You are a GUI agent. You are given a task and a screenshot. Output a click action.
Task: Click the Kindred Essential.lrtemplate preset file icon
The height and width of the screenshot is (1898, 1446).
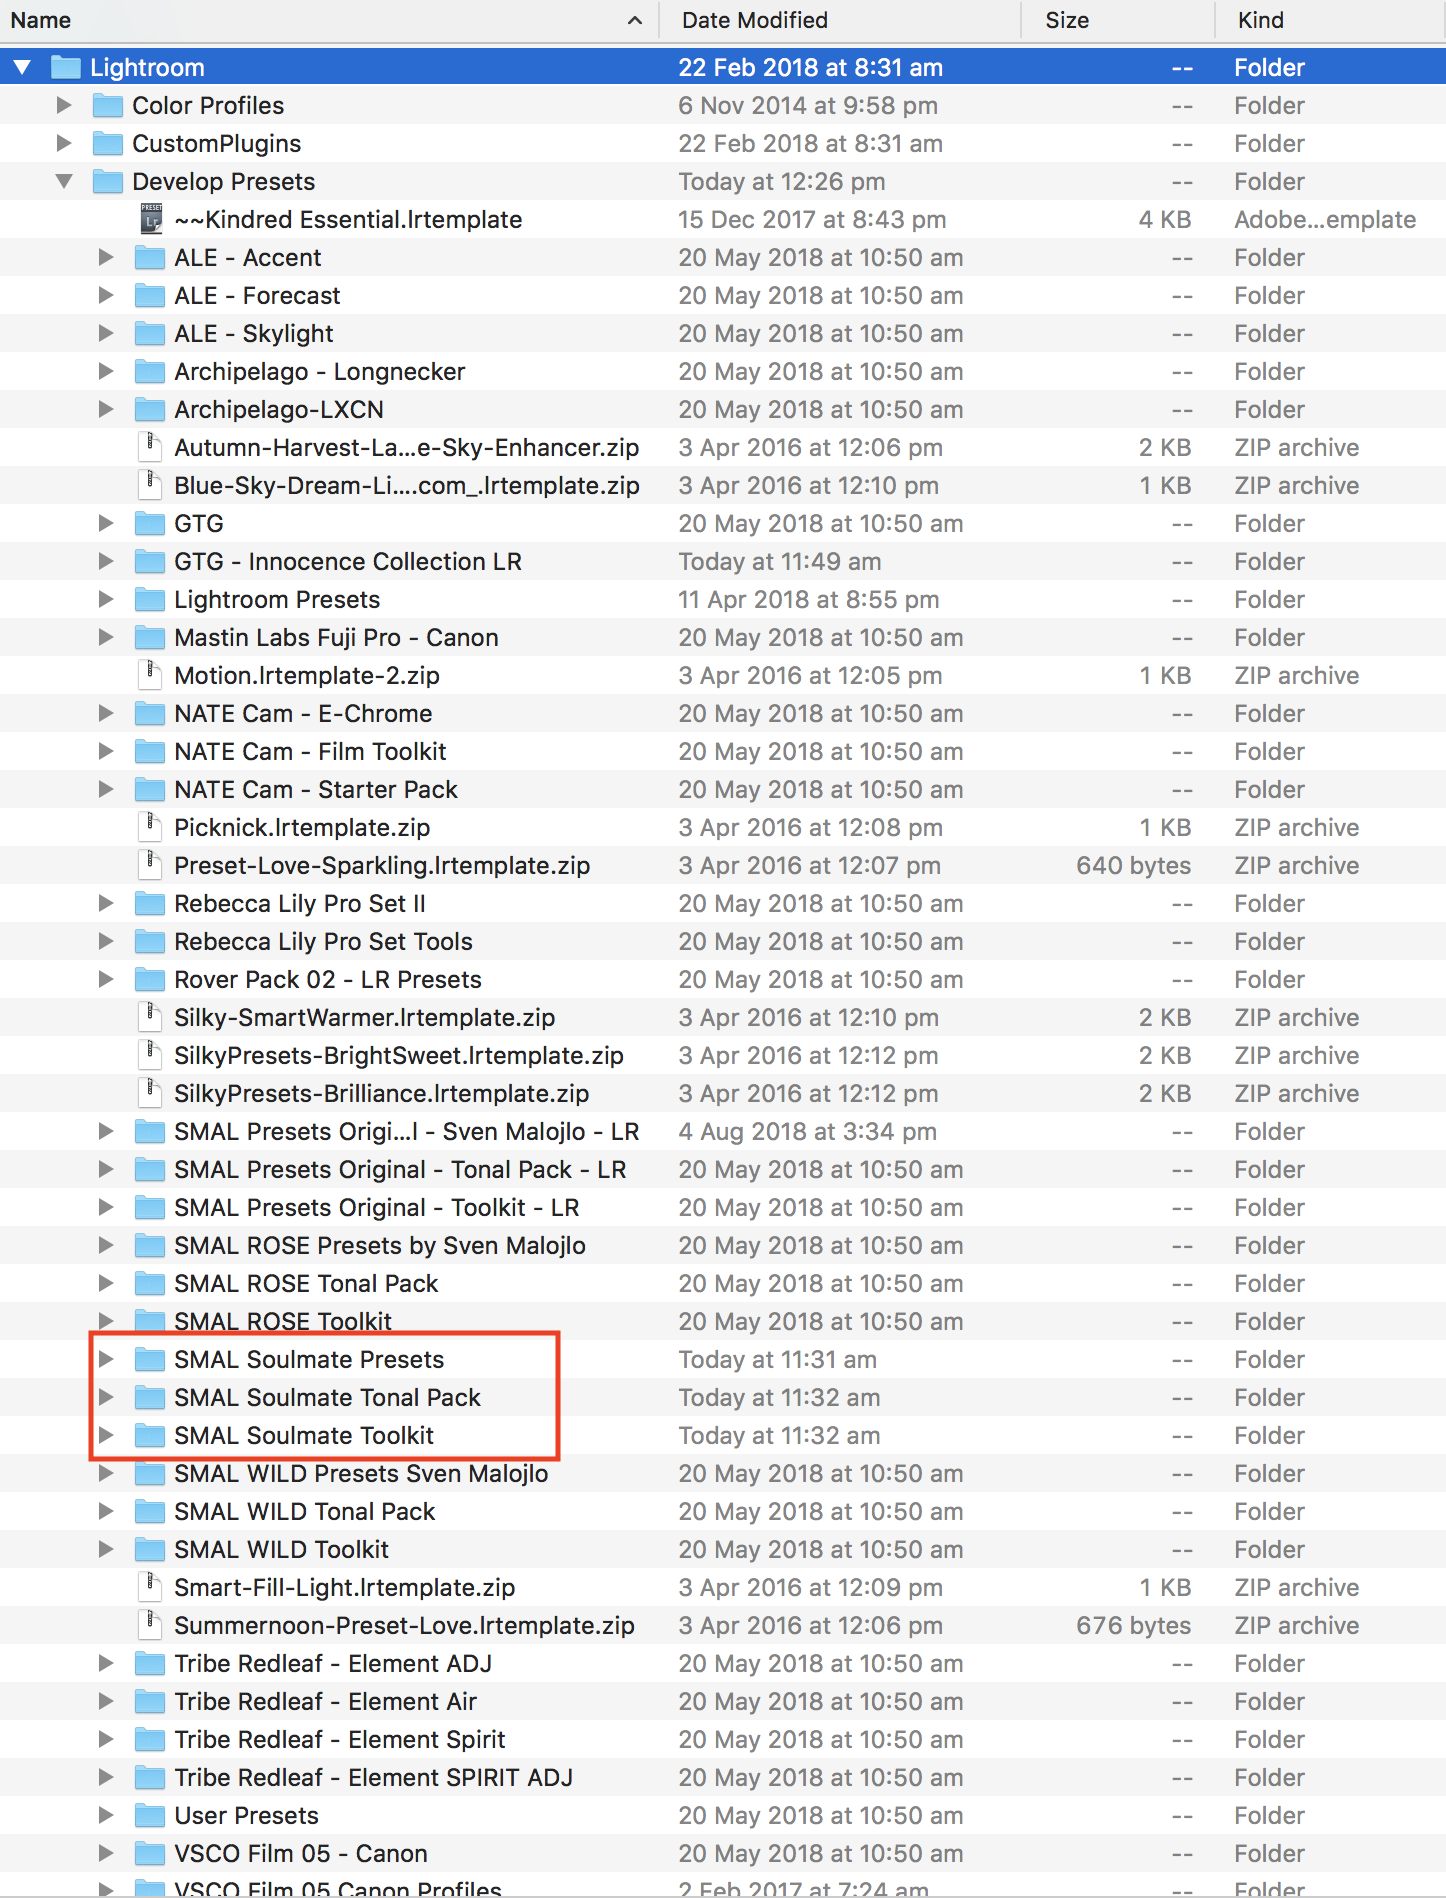click(151, 219)
